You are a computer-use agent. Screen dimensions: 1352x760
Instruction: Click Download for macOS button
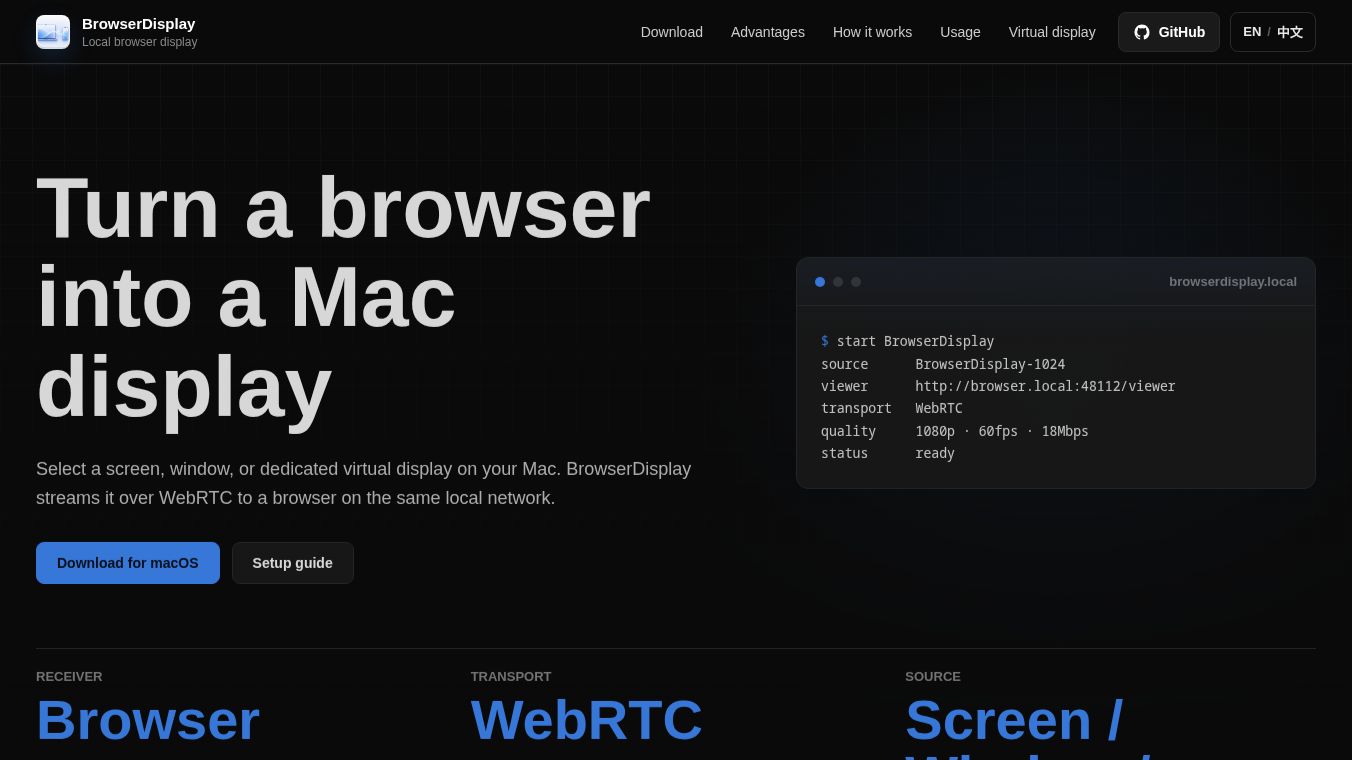(x=128, y=563)
